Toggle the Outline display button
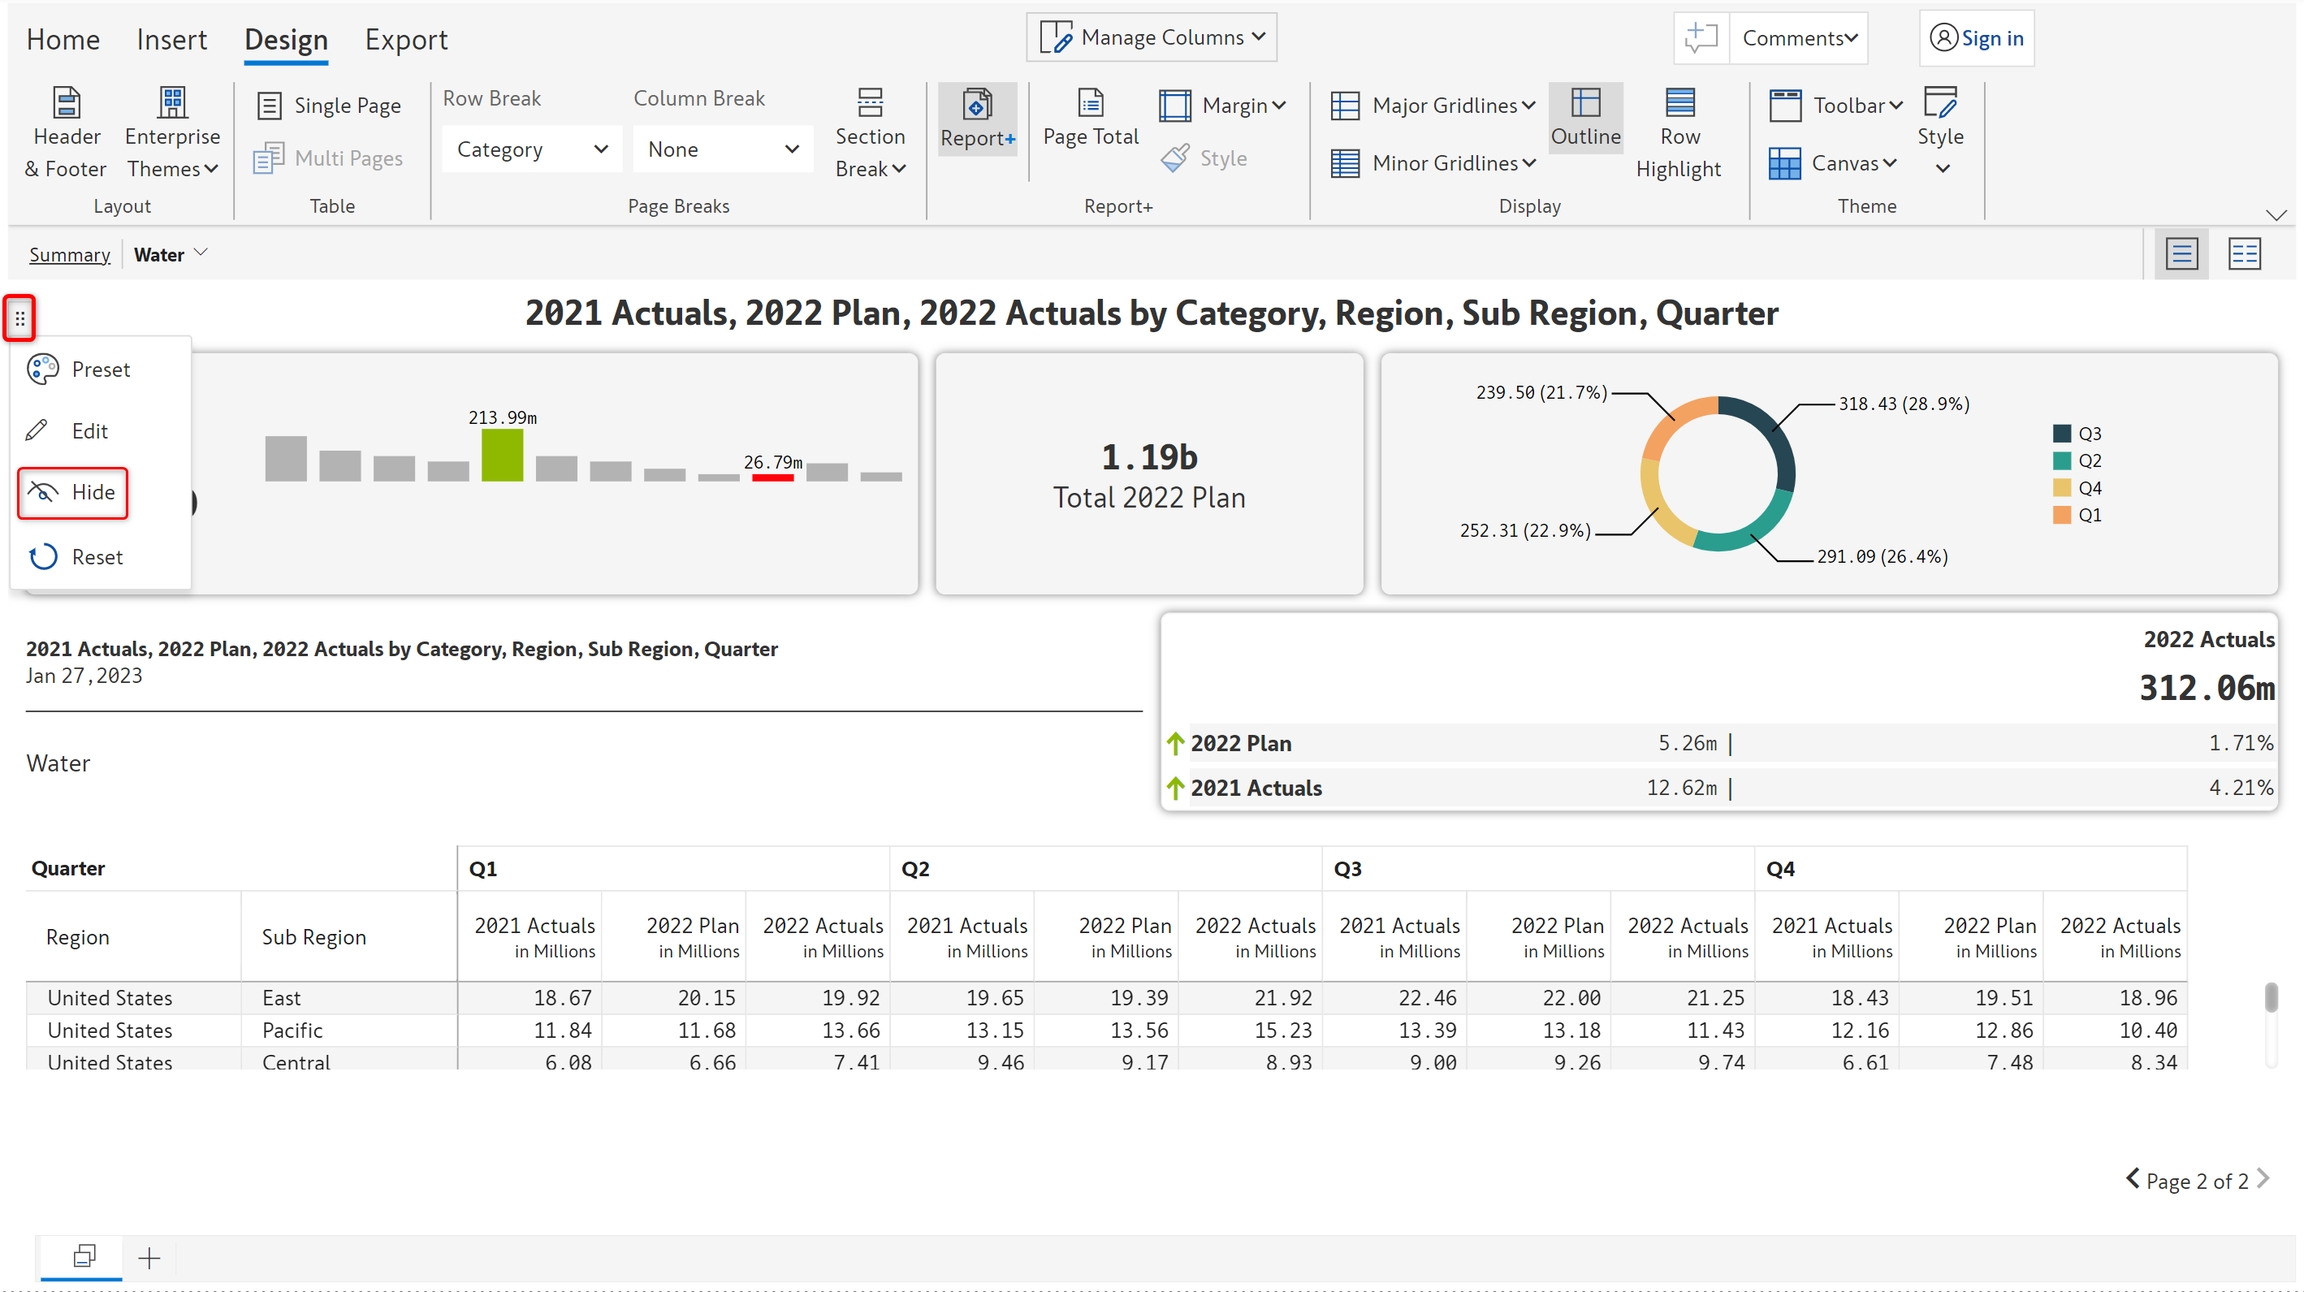Screen dimensions: 2304x1292 click(1585, 118)
